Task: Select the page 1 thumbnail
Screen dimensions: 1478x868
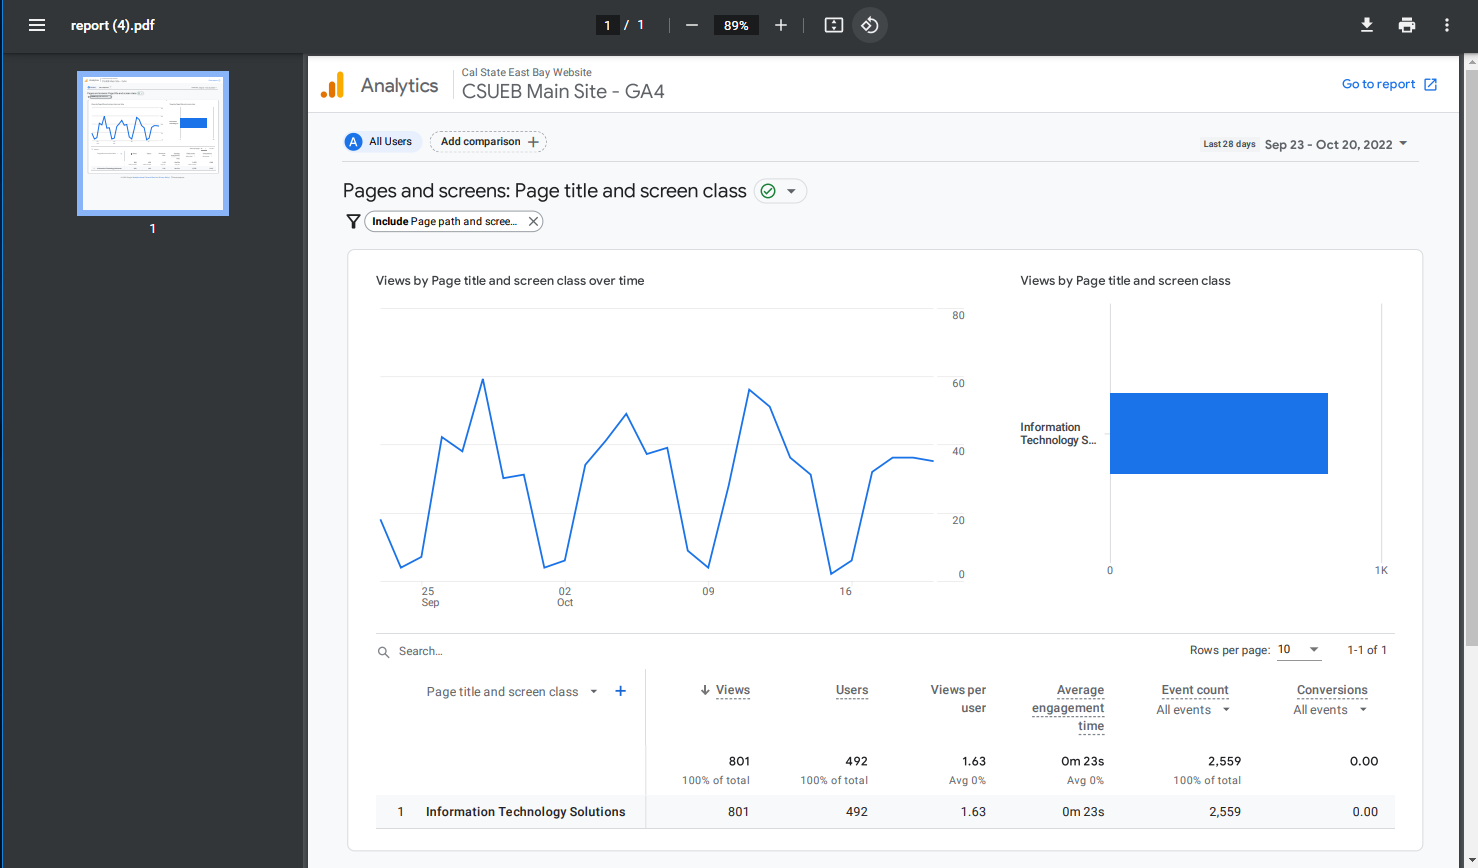Action: pos(153,143)
